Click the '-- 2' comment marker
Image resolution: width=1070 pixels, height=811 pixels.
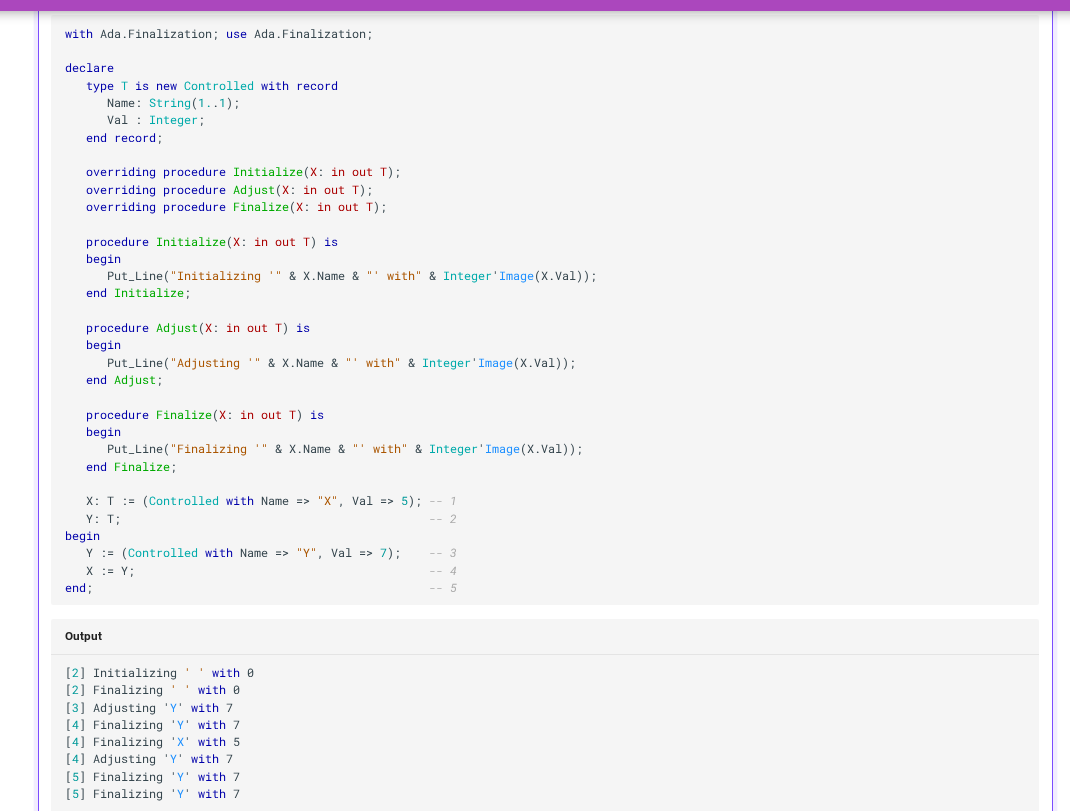coord(443,519)
